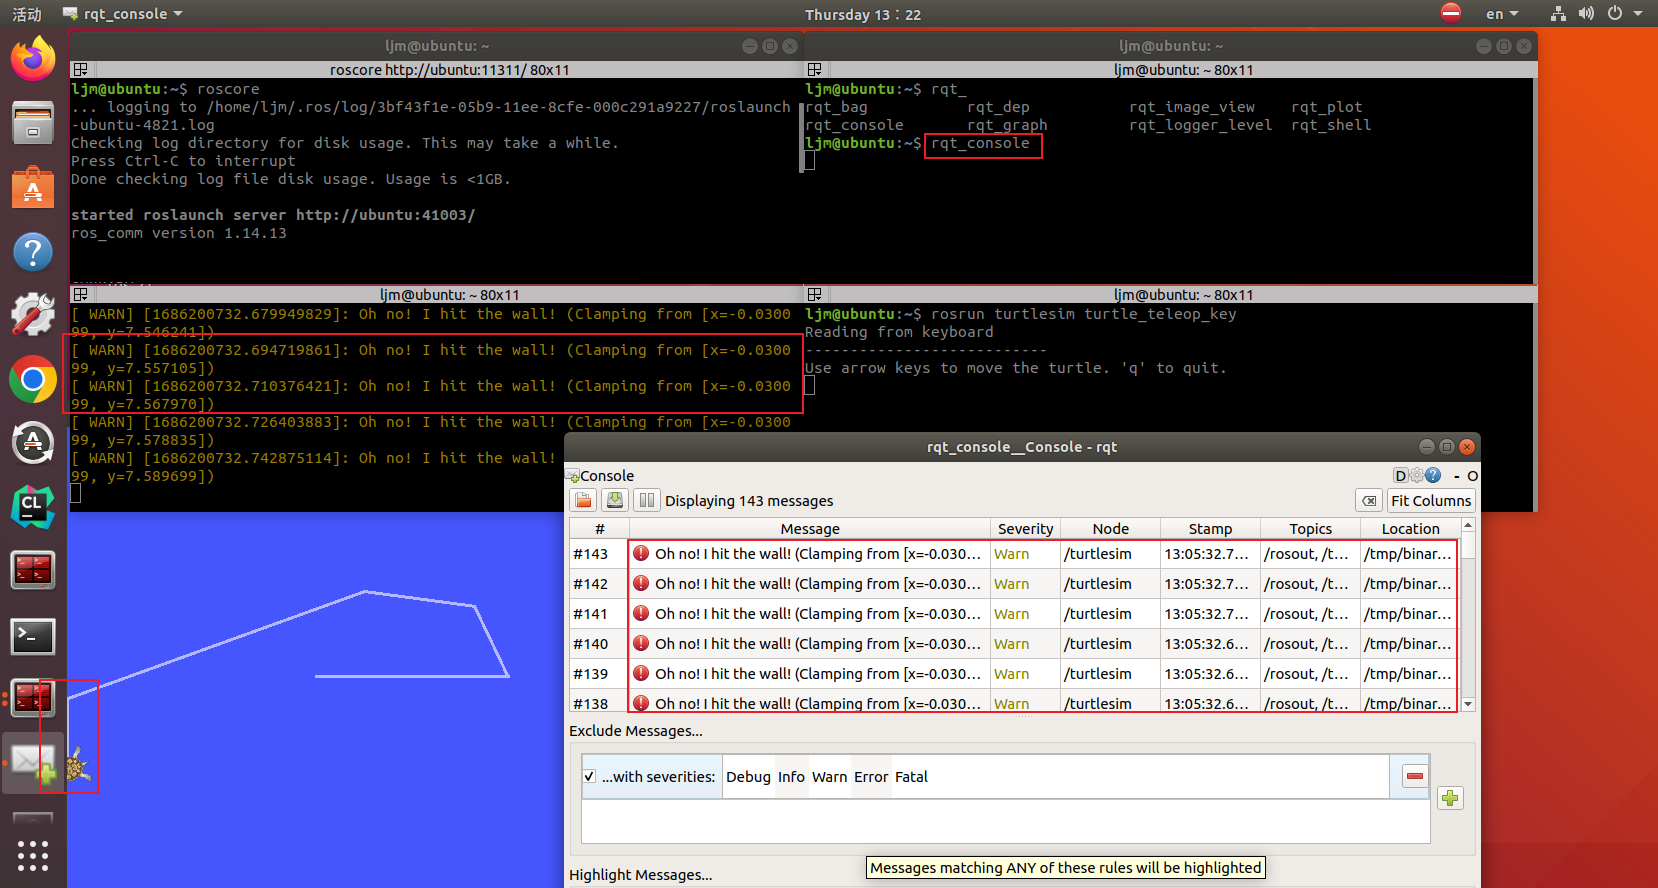Show Applications grid in the dock
1658x888 pixels.
[x=33, y=856]
